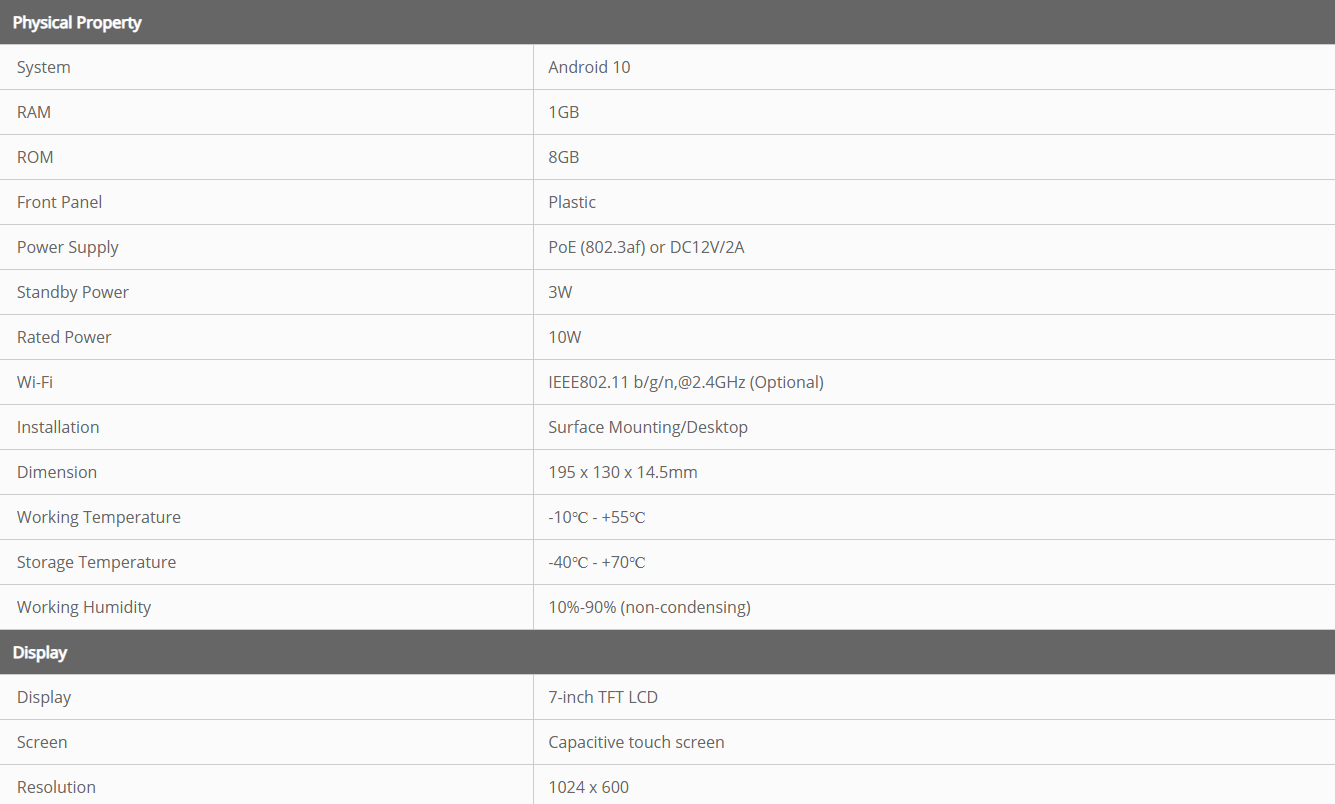Click the IEEE802.11 b/g/n Wi-Fi value

pos(685,382)
